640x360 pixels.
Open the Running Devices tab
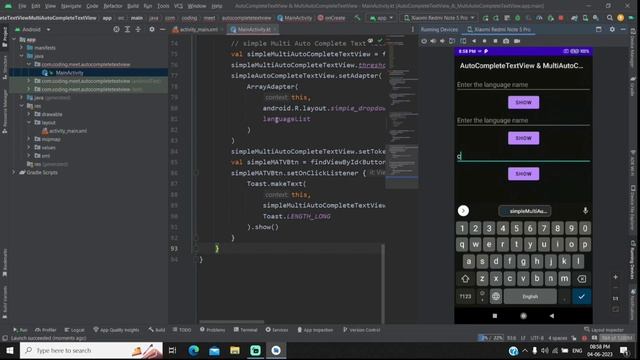click(439, 29)
